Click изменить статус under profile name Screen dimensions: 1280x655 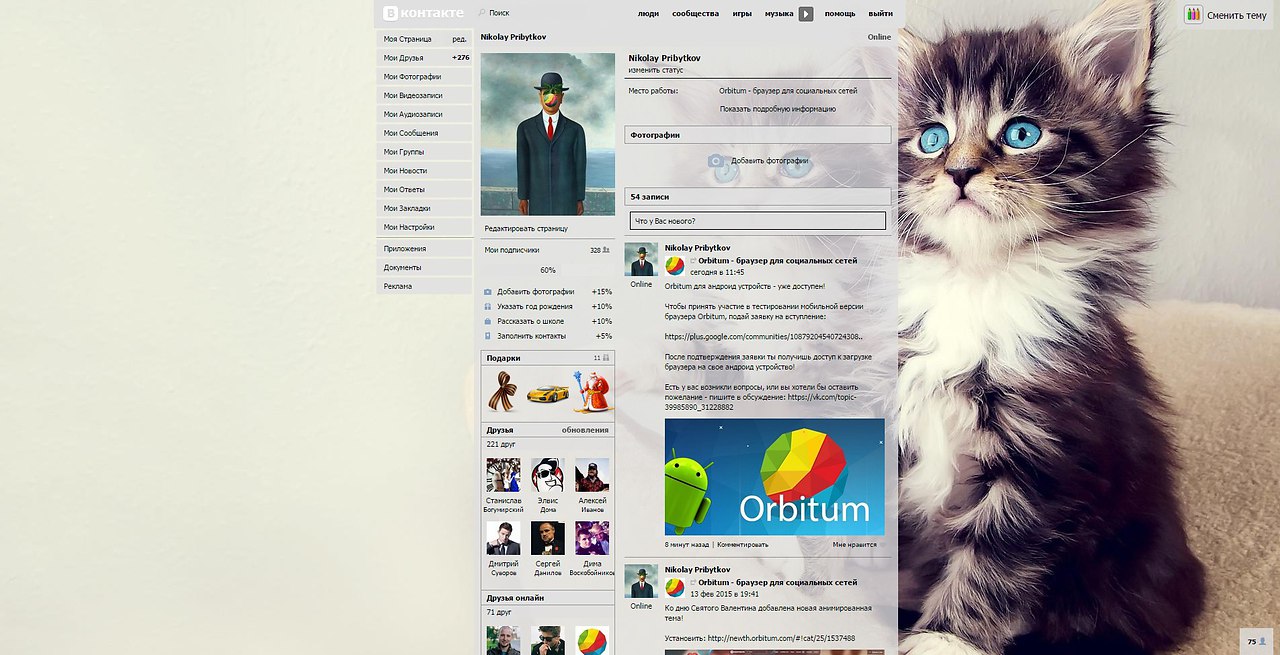(x=656, y=71)
